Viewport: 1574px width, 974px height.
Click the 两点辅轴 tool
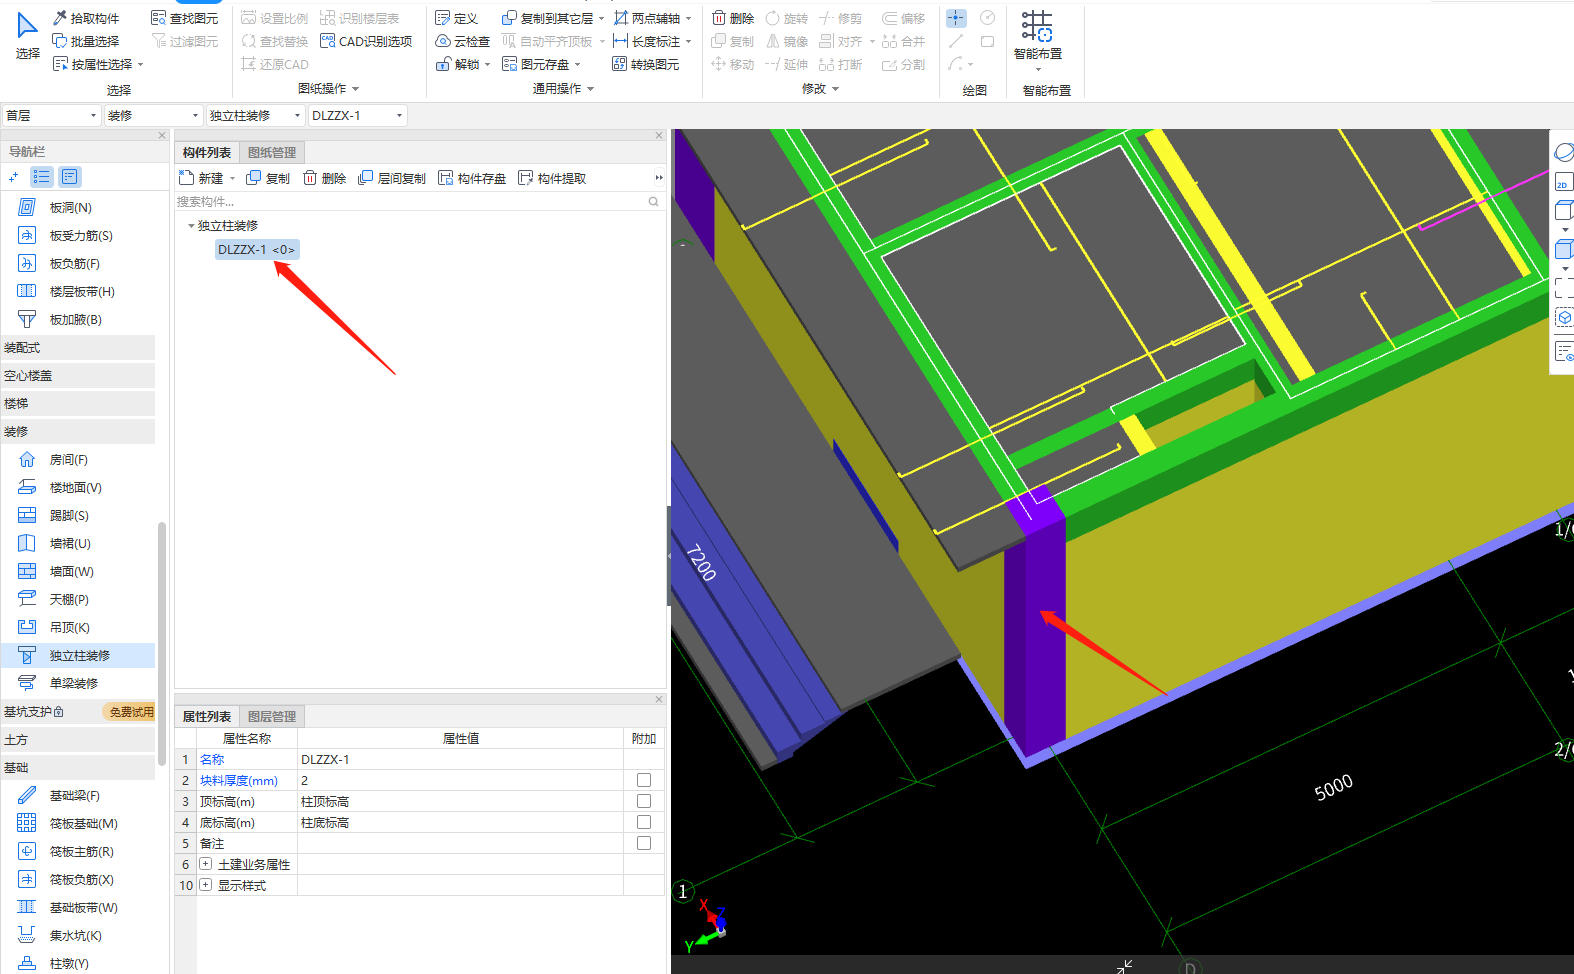(x=652, y=18)
